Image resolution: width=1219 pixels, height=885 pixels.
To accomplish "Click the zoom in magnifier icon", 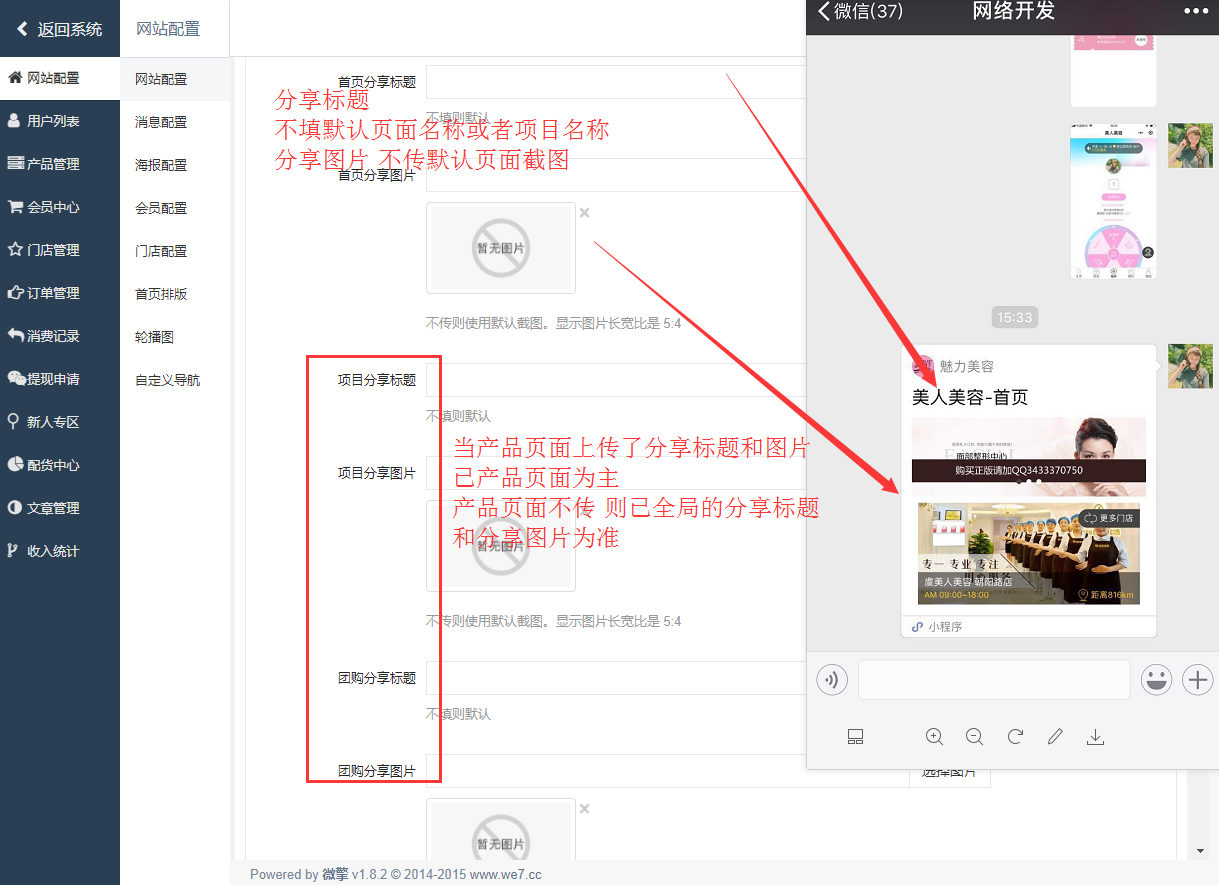I will [x=934, y=737].
